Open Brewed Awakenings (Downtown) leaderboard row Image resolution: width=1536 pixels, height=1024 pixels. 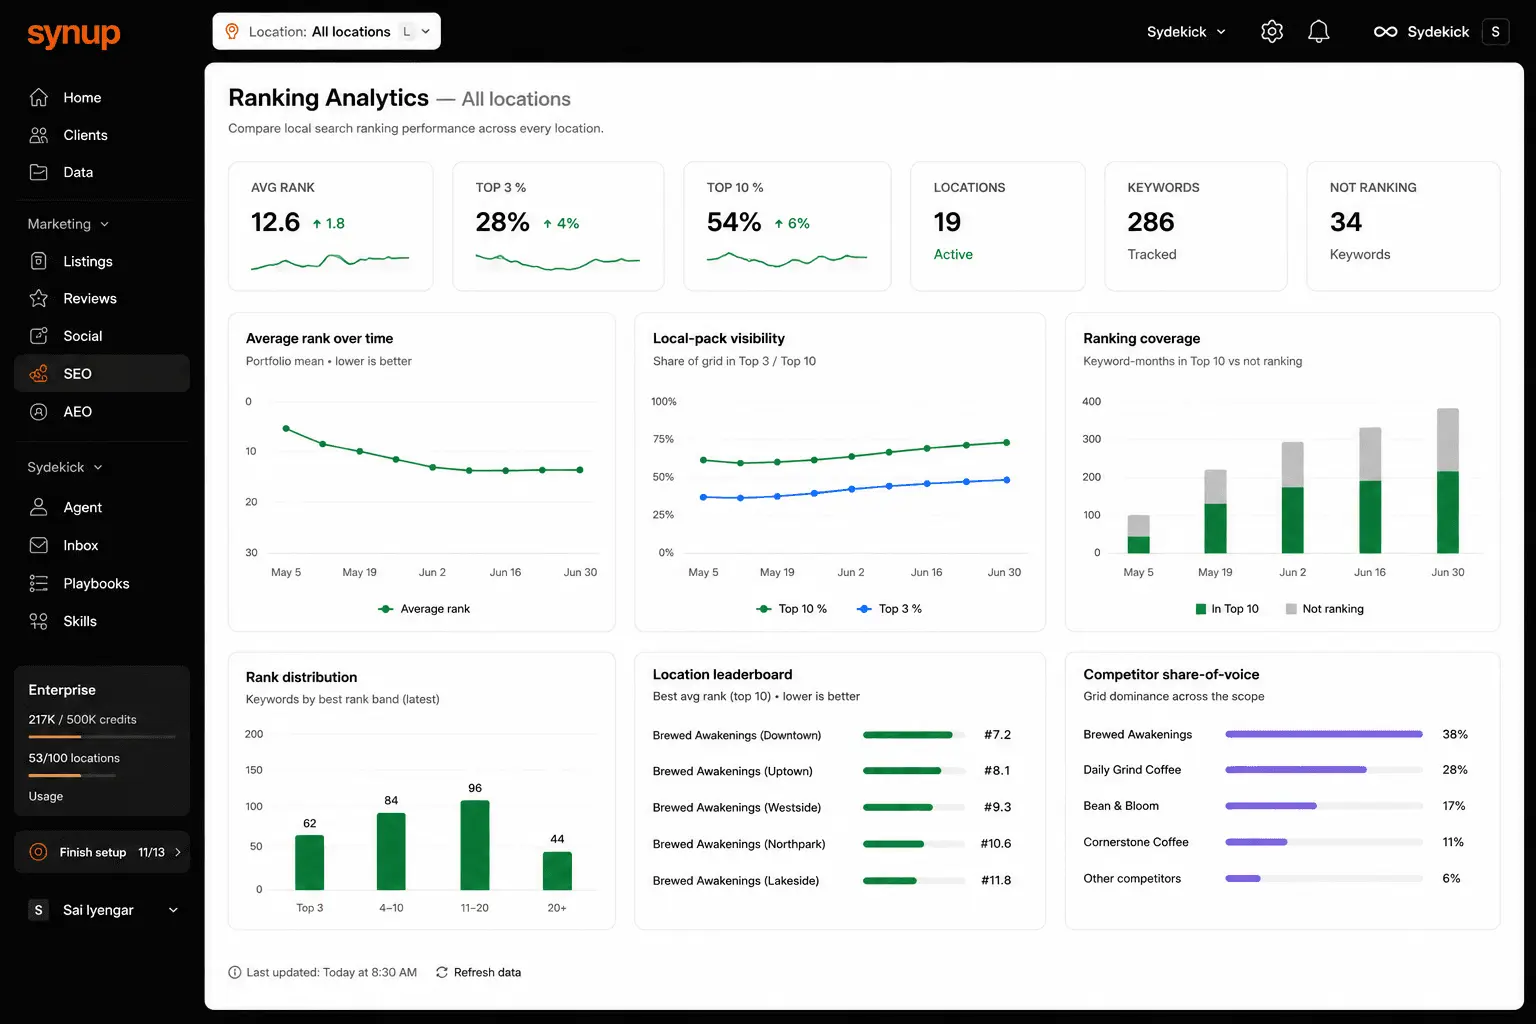[x=832, y=735]
